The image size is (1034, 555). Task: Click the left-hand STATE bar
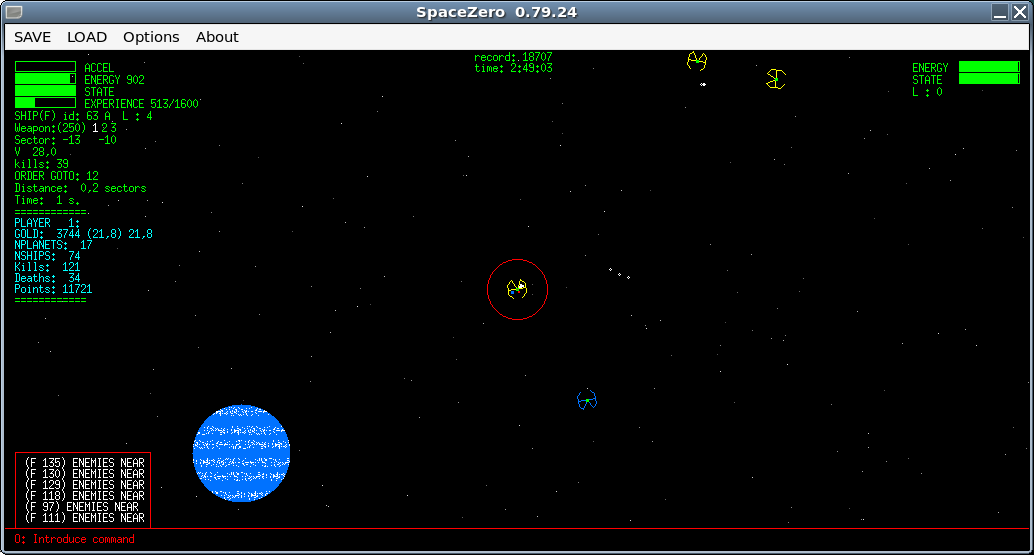tap(46, 90)
